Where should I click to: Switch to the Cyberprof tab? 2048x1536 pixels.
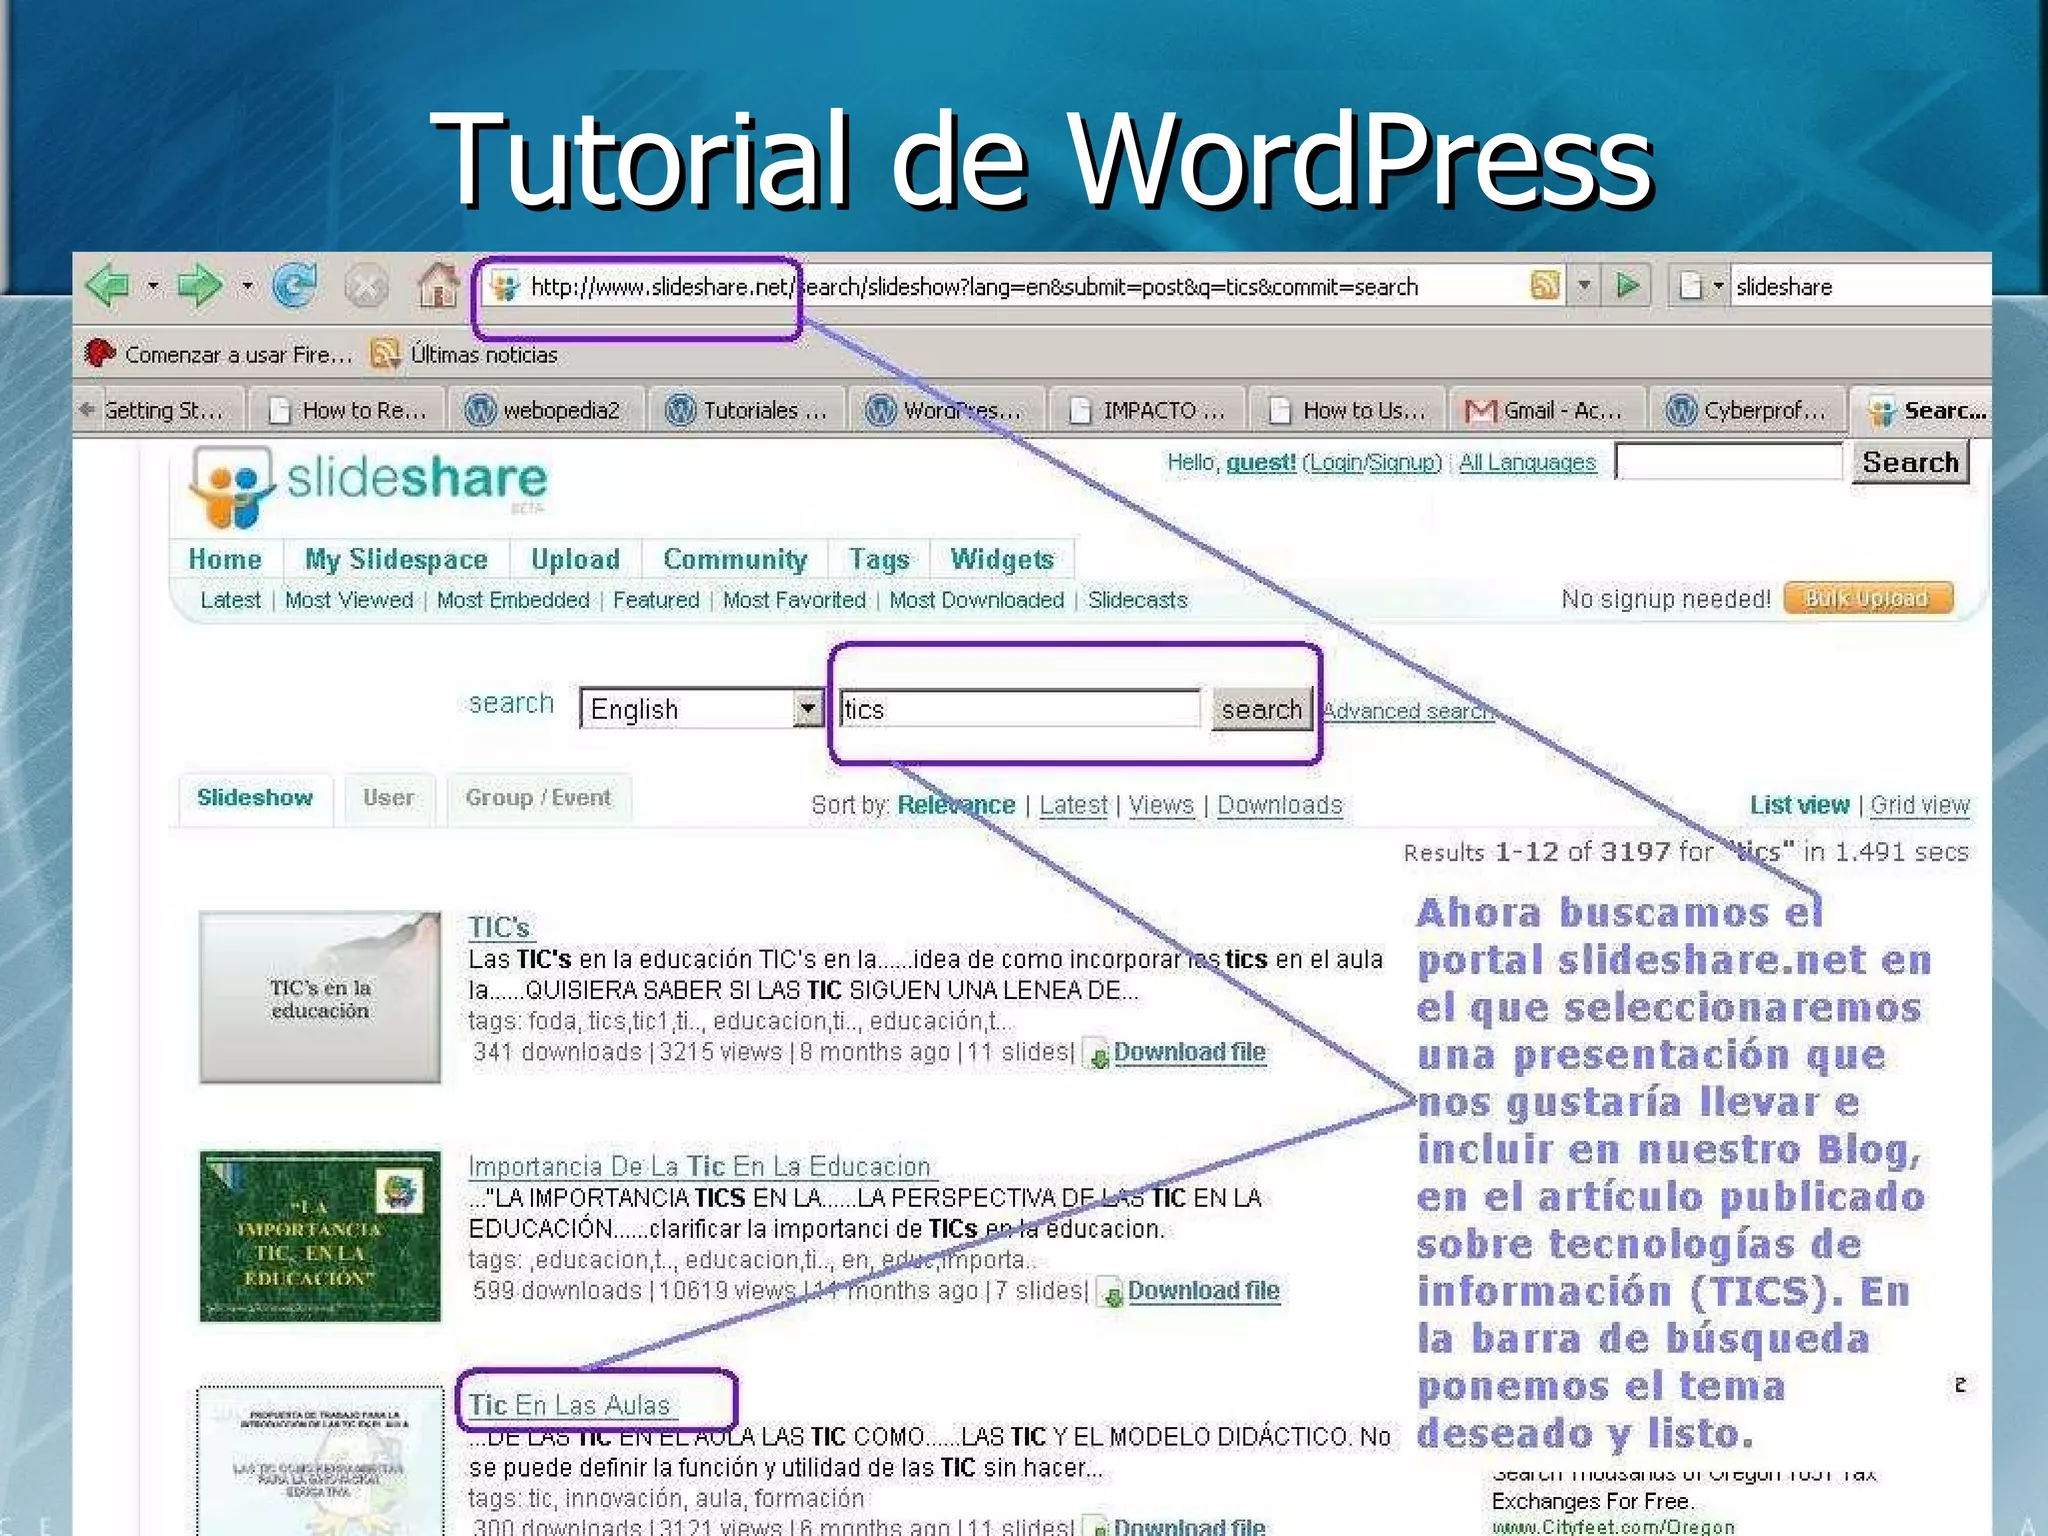point(1747,410)
